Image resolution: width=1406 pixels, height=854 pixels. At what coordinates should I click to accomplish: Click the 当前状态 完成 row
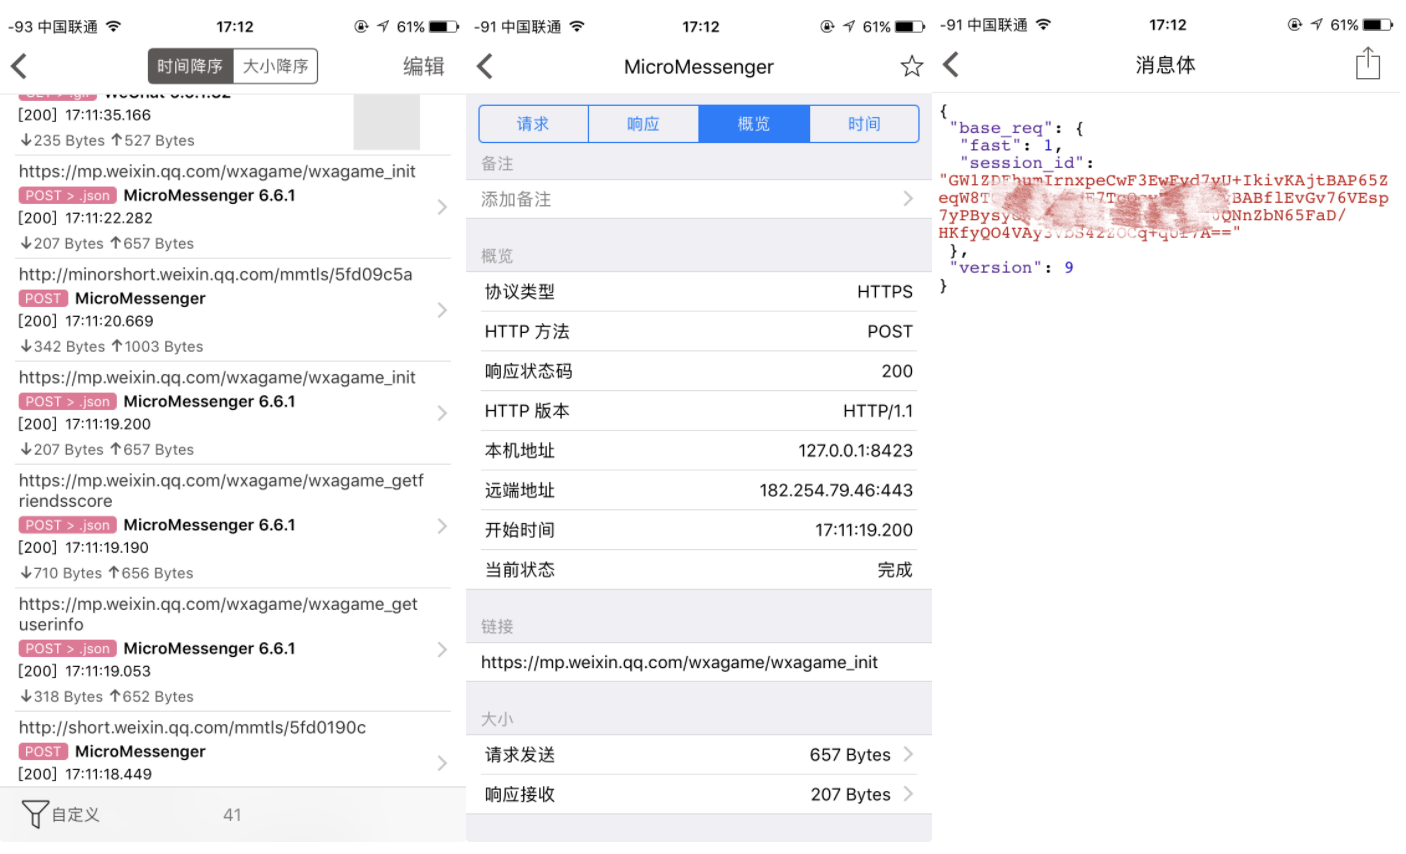699,570
